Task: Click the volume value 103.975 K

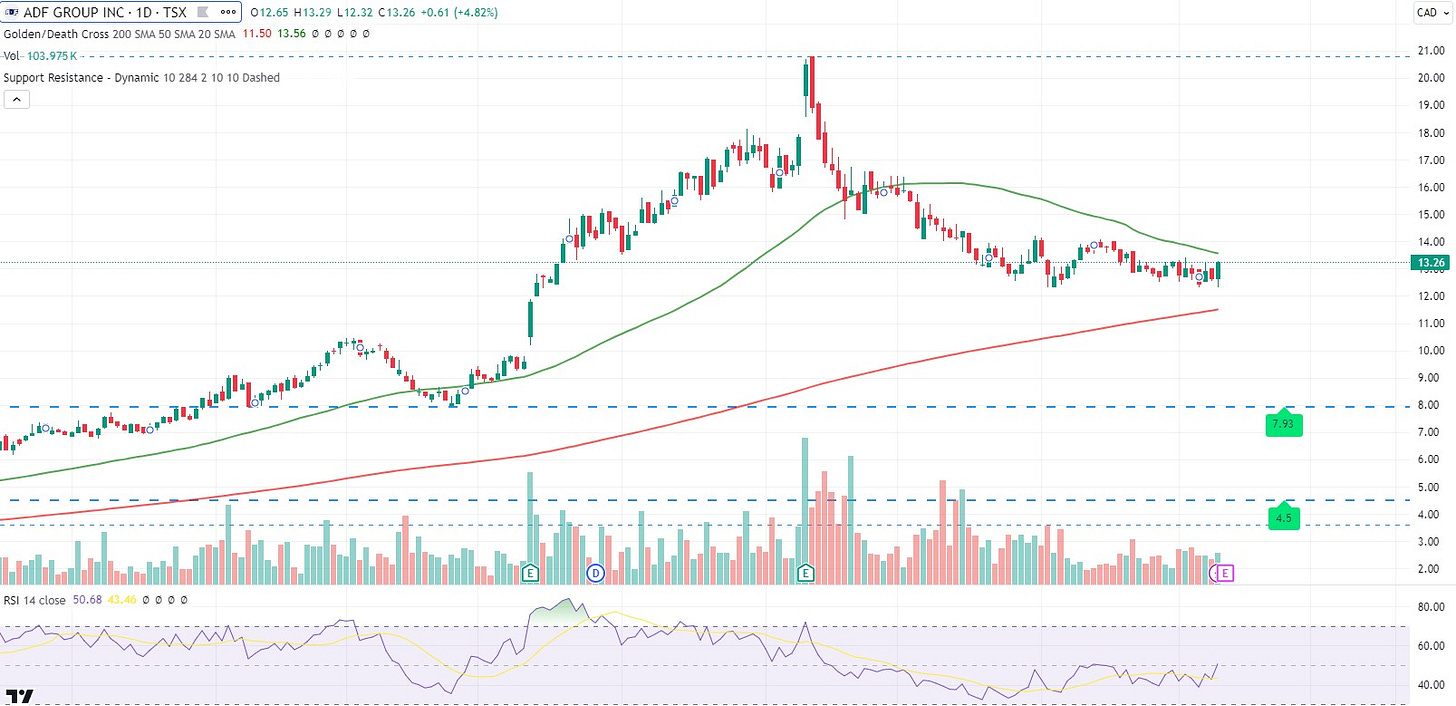Action: click(x=52, y=56)
